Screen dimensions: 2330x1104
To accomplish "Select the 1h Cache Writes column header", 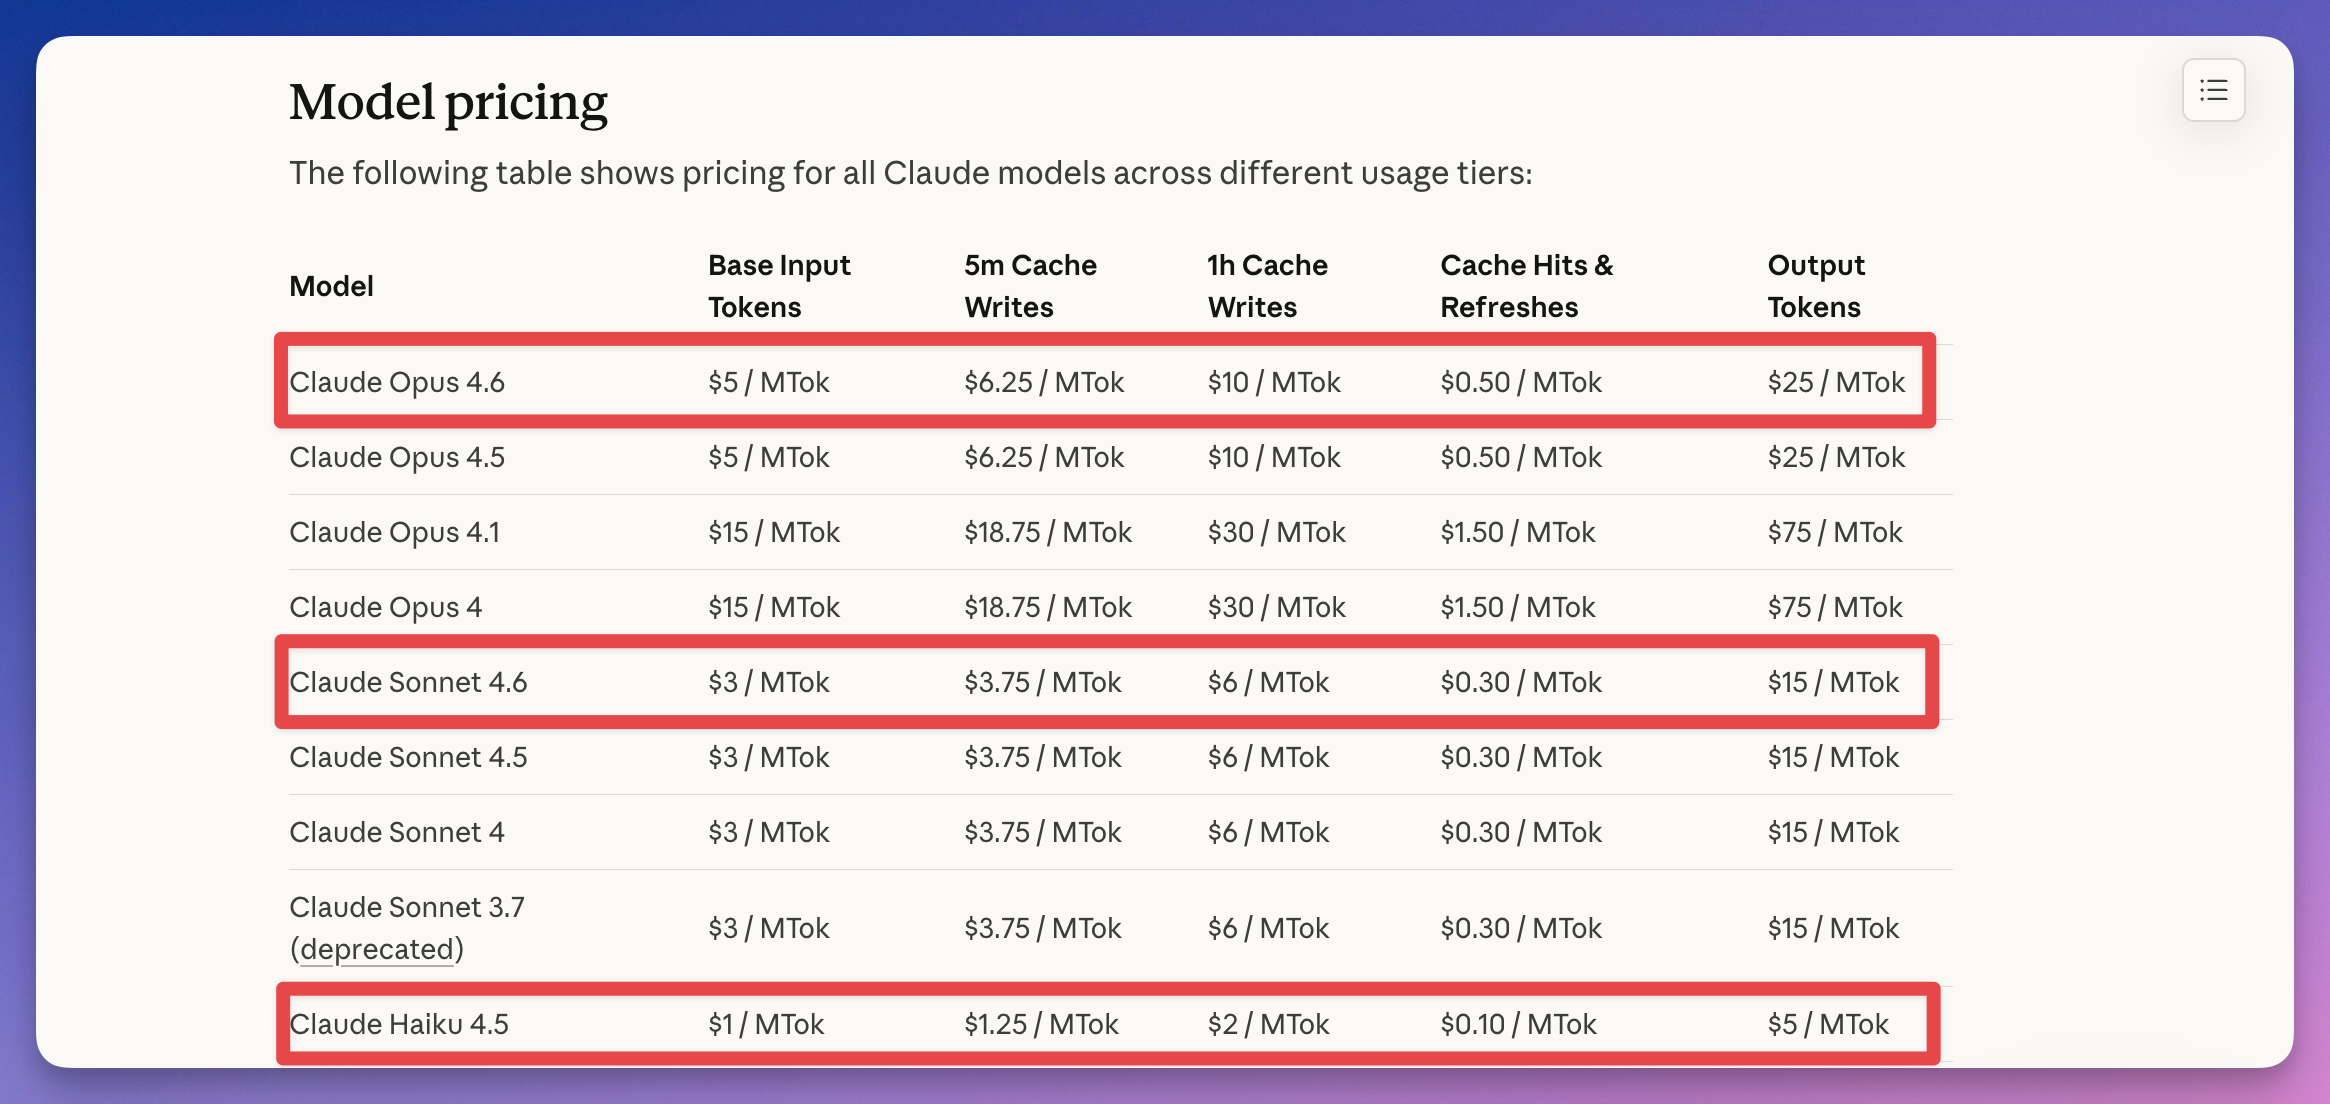I will tap(1267, 286).
